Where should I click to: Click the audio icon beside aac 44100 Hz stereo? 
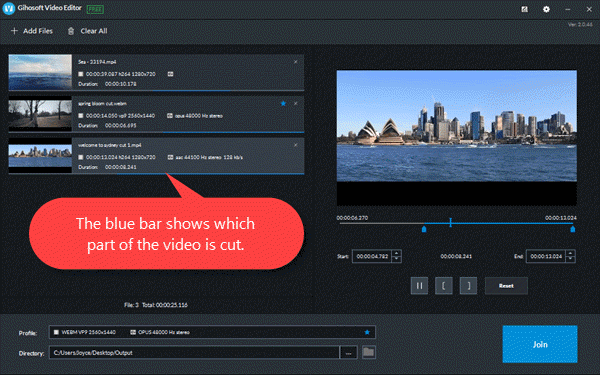(170, 157)
